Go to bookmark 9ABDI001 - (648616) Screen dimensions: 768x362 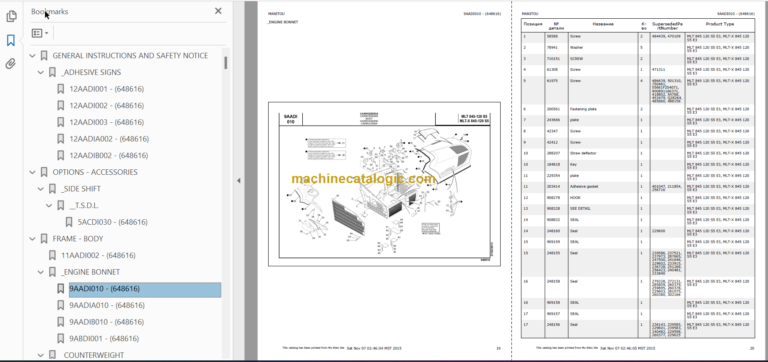point(104,339)
